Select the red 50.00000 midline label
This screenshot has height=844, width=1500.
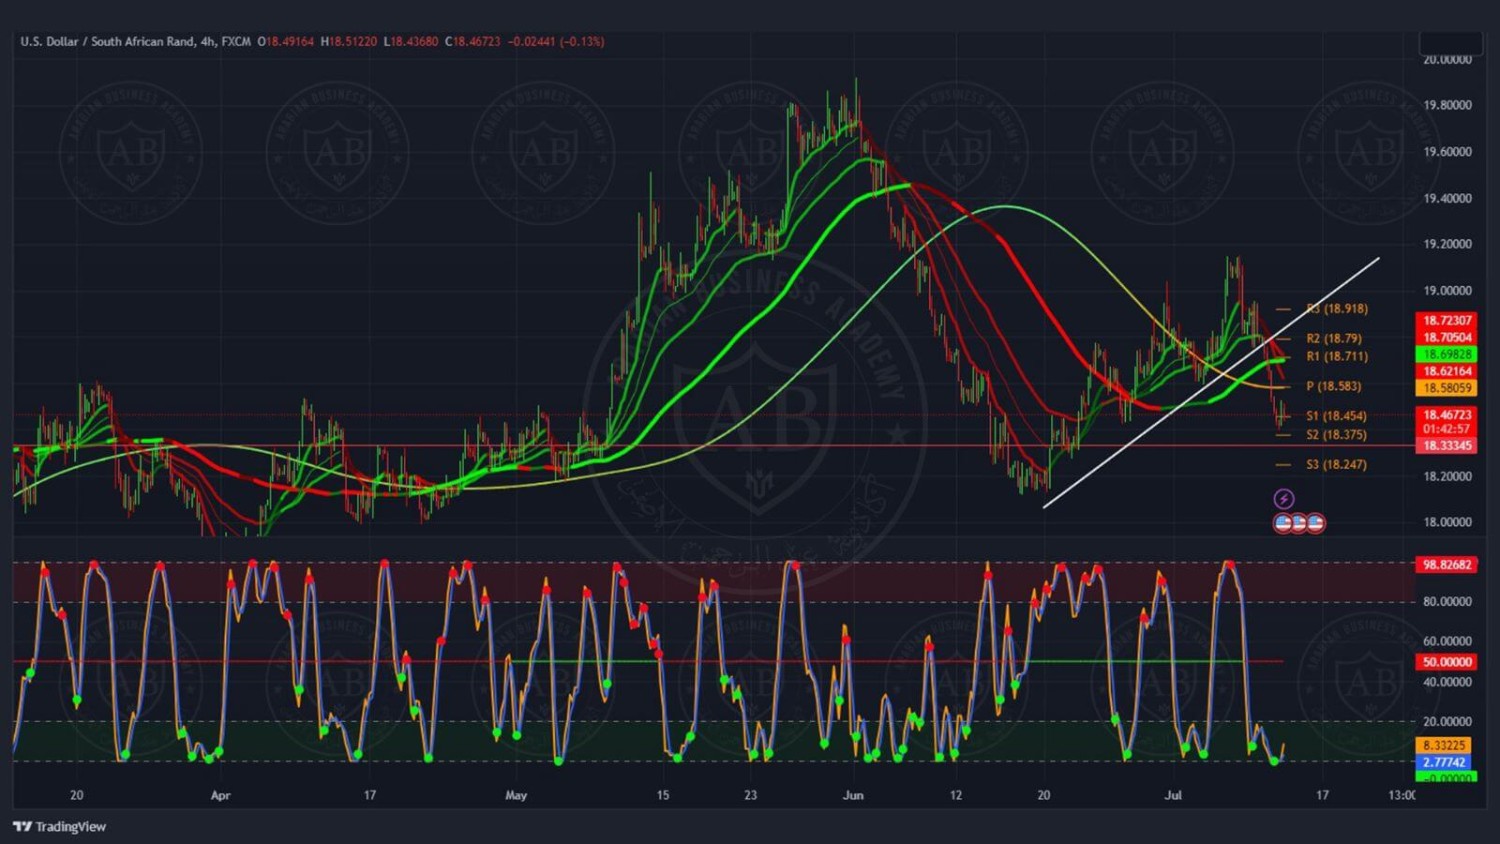1446,662
